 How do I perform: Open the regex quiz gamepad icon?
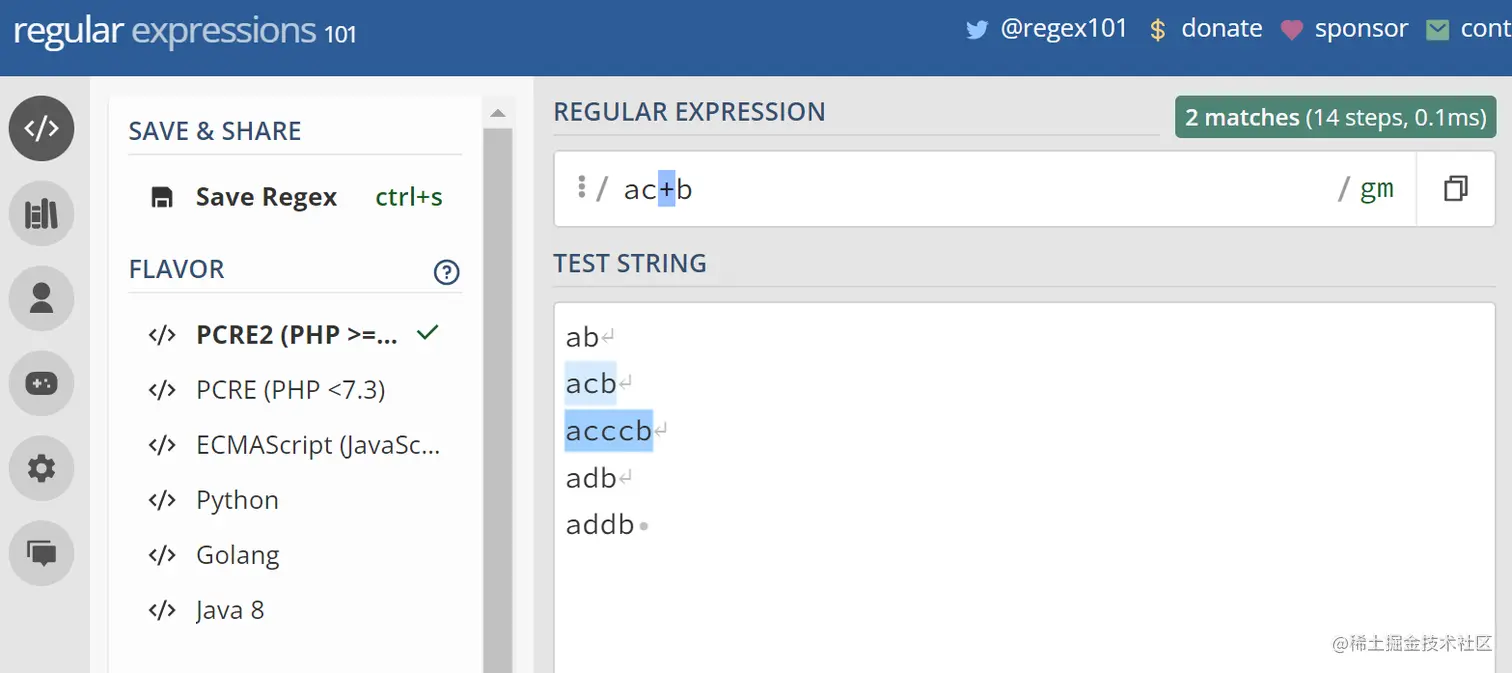click(41, 383)
